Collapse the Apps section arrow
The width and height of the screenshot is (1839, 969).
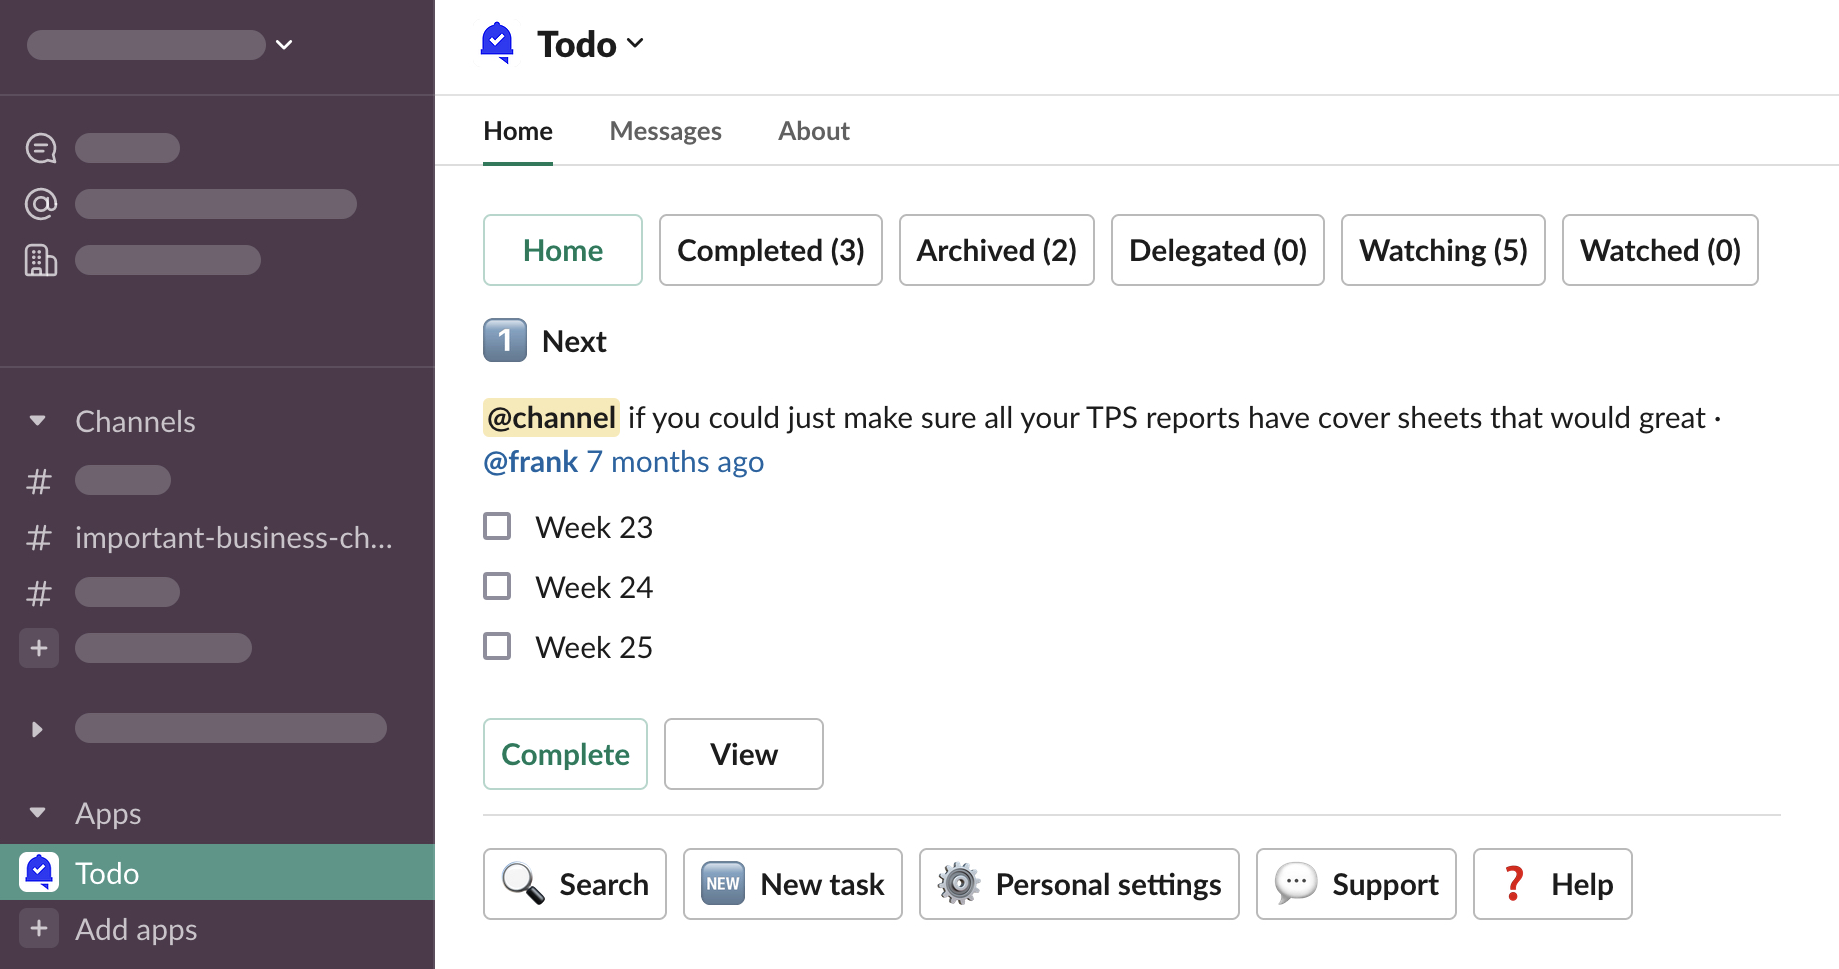click(x=38, y=813)
